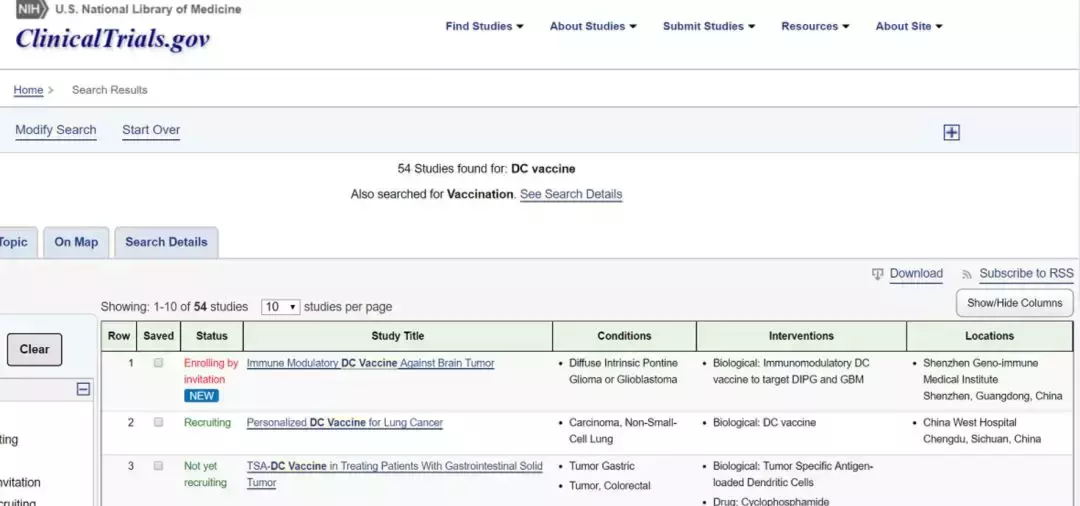Screen dimensions: 1080x506
Task: Expand the plus icon beside Start Over
Action: [x=951, y=132]
